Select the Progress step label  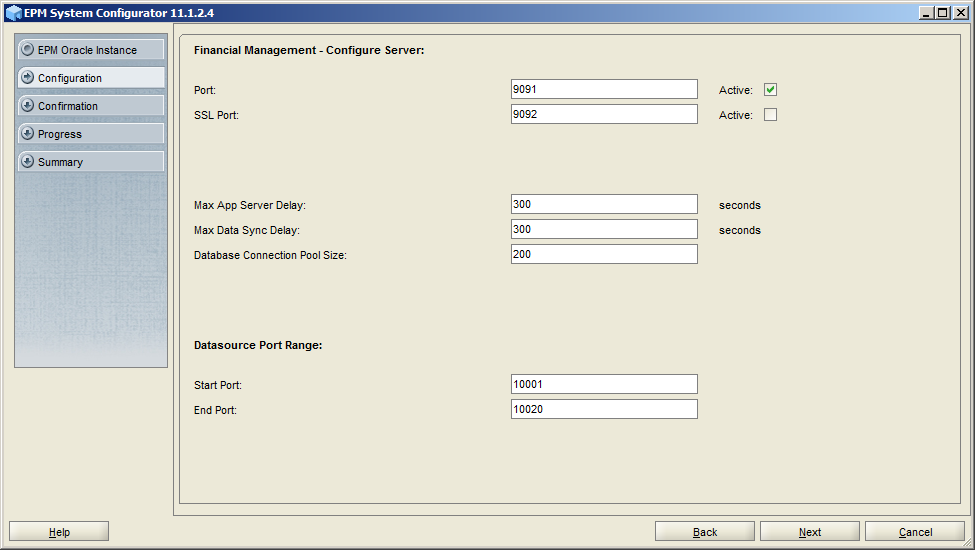tap(60, 134)
